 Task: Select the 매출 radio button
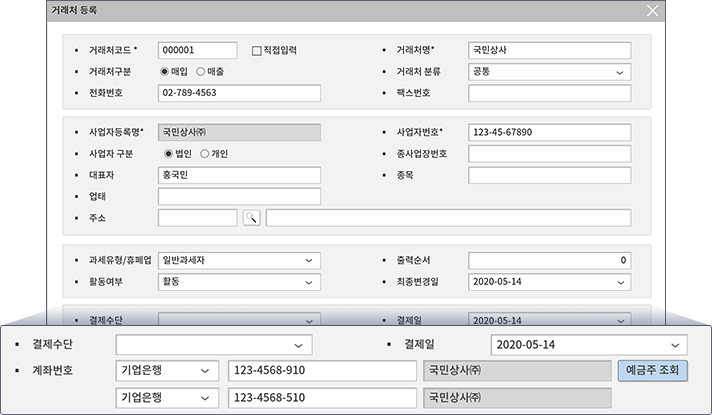click(x=200, y=72)
